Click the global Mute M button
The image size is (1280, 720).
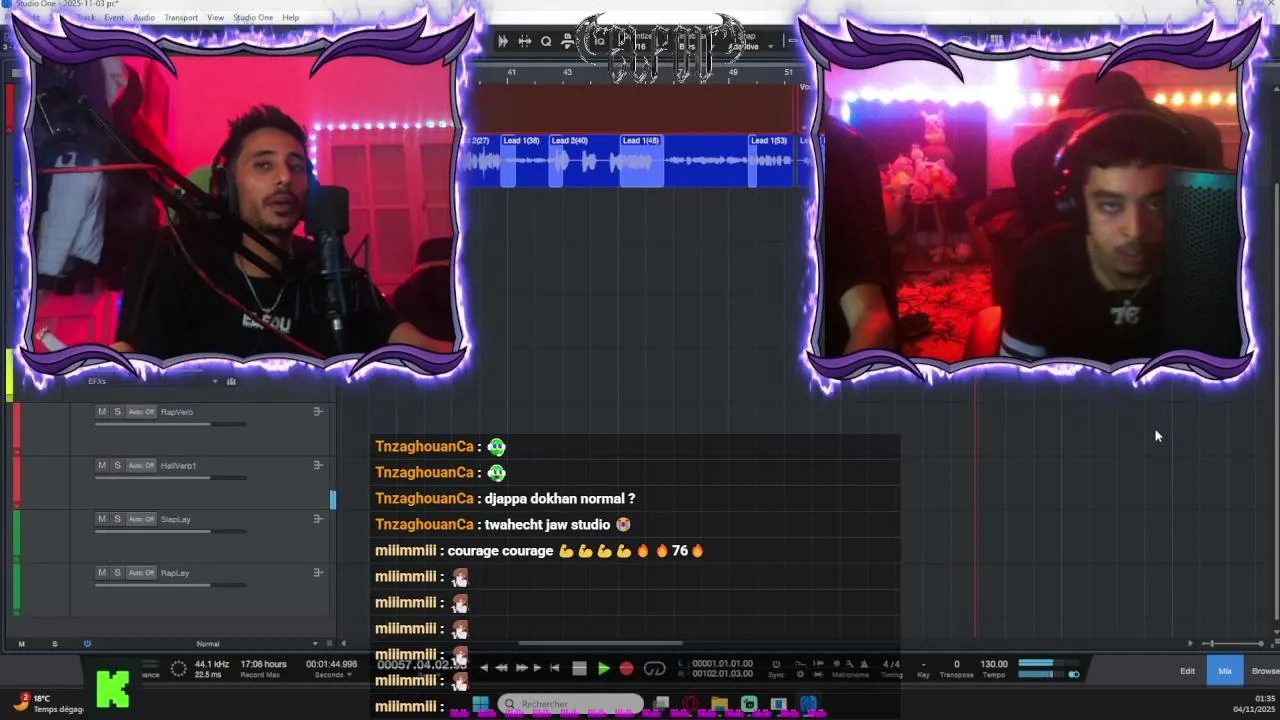click(21, 644)
